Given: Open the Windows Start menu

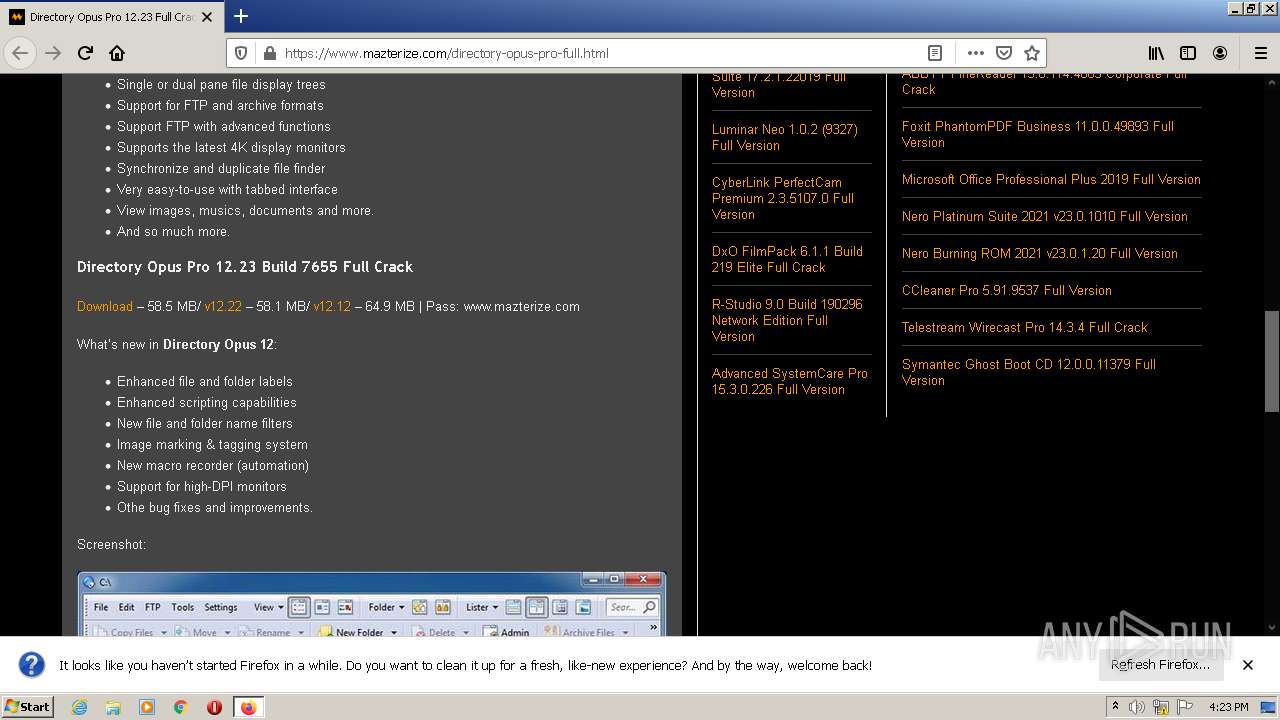Looking at the screenshot, I should [x=28, y=706].
